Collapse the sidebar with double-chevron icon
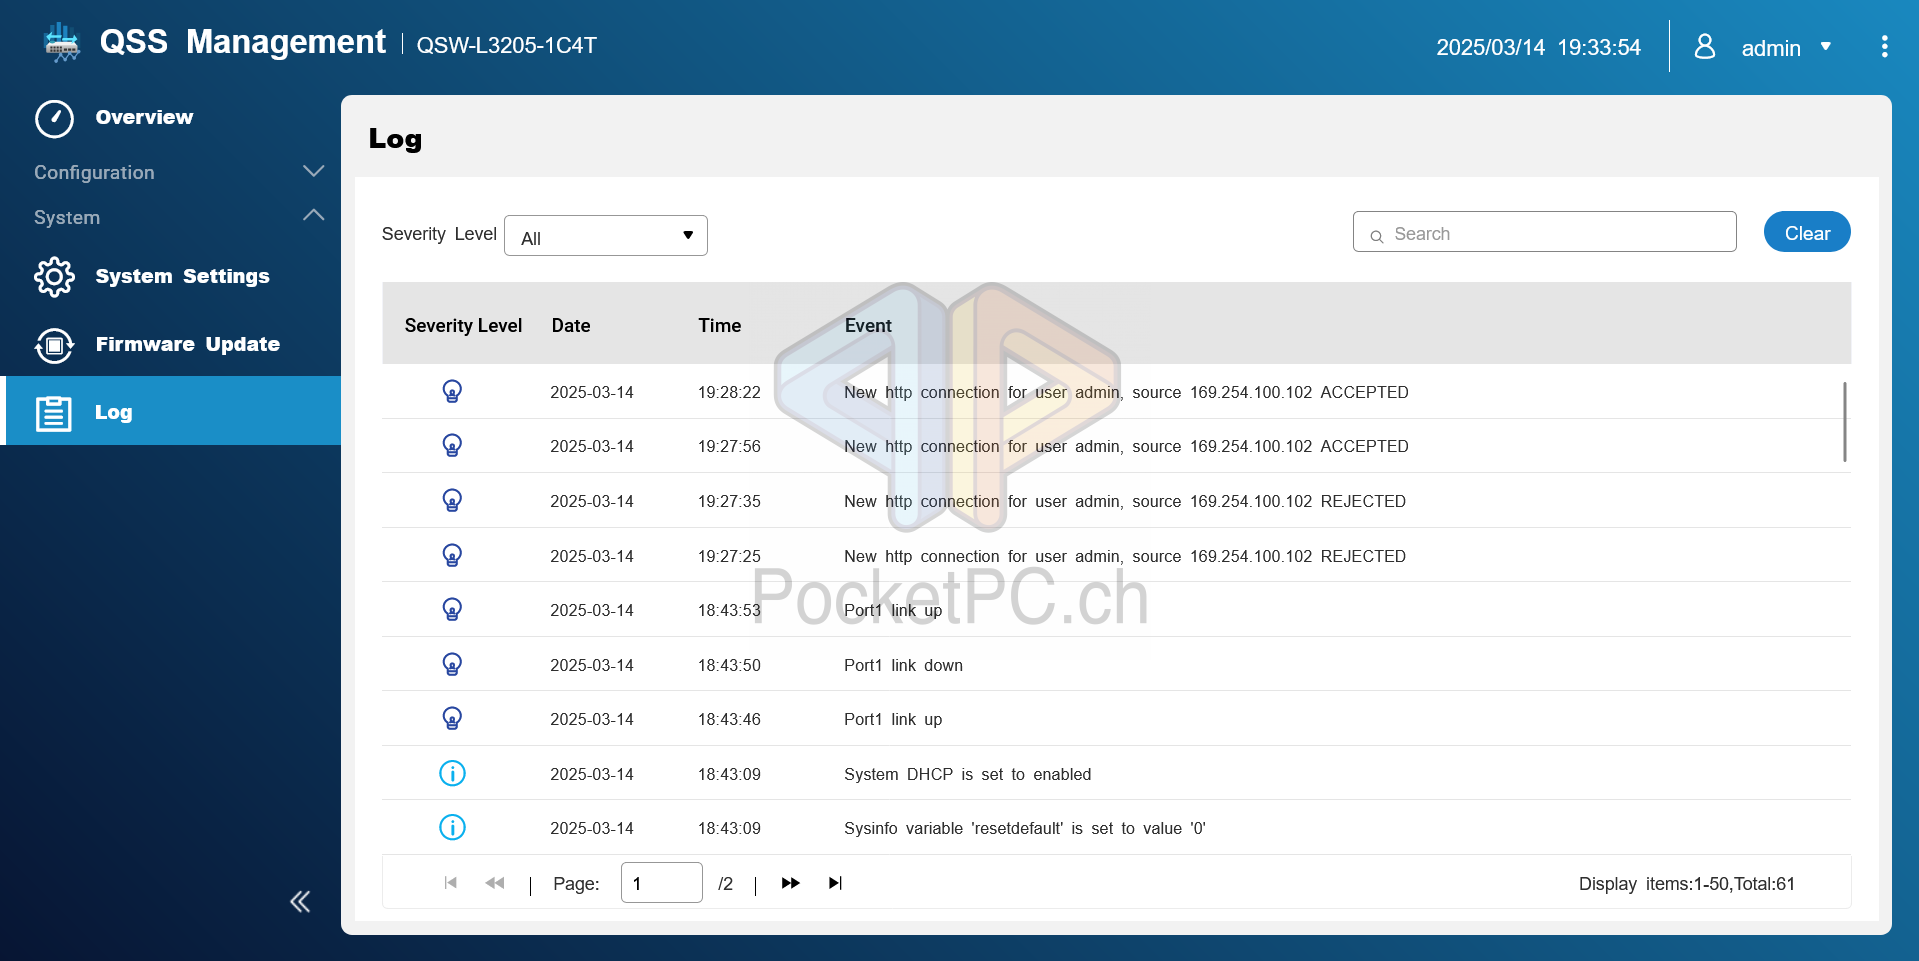This screenshot has width=1919, height=961. [x=300, y=902]
